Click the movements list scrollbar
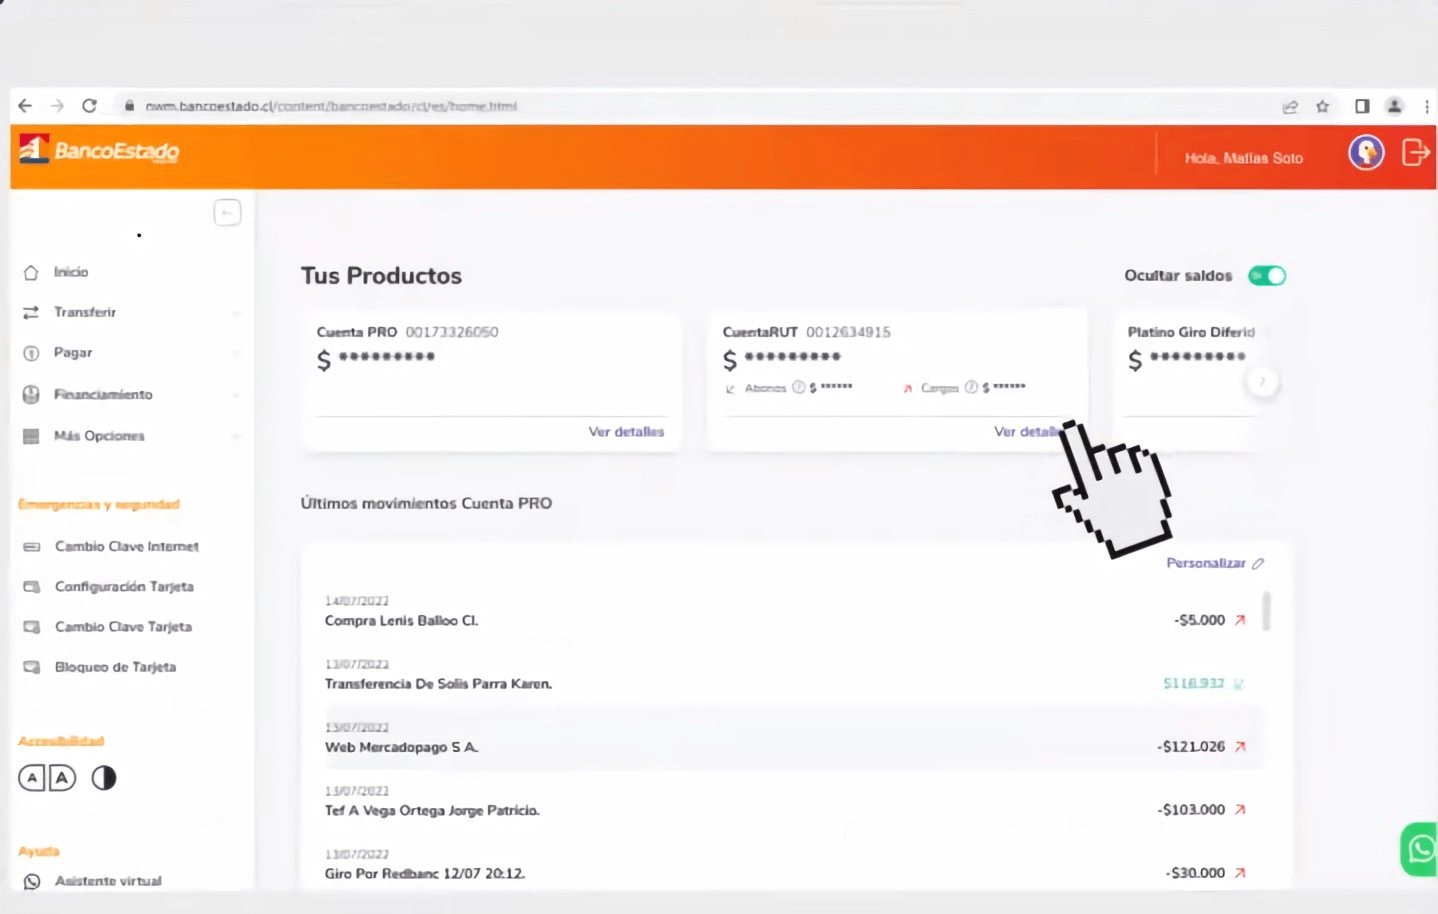Screen dimensions: 1438x914 1266,611
